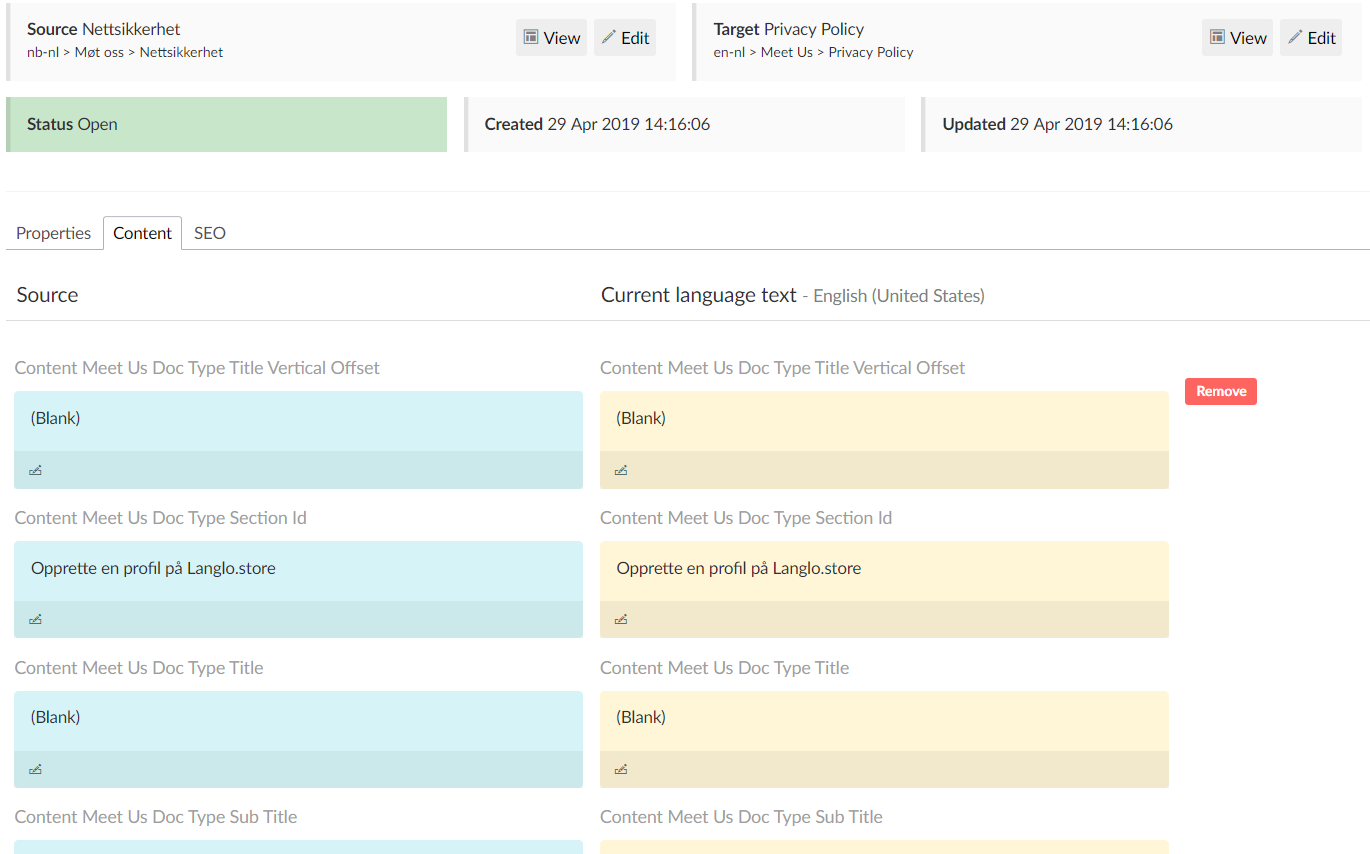The width and height of the screenshot is (1370, 854).
Task: Click edit icon under target Doc Type Title
Action: click(x=621, y=769)
